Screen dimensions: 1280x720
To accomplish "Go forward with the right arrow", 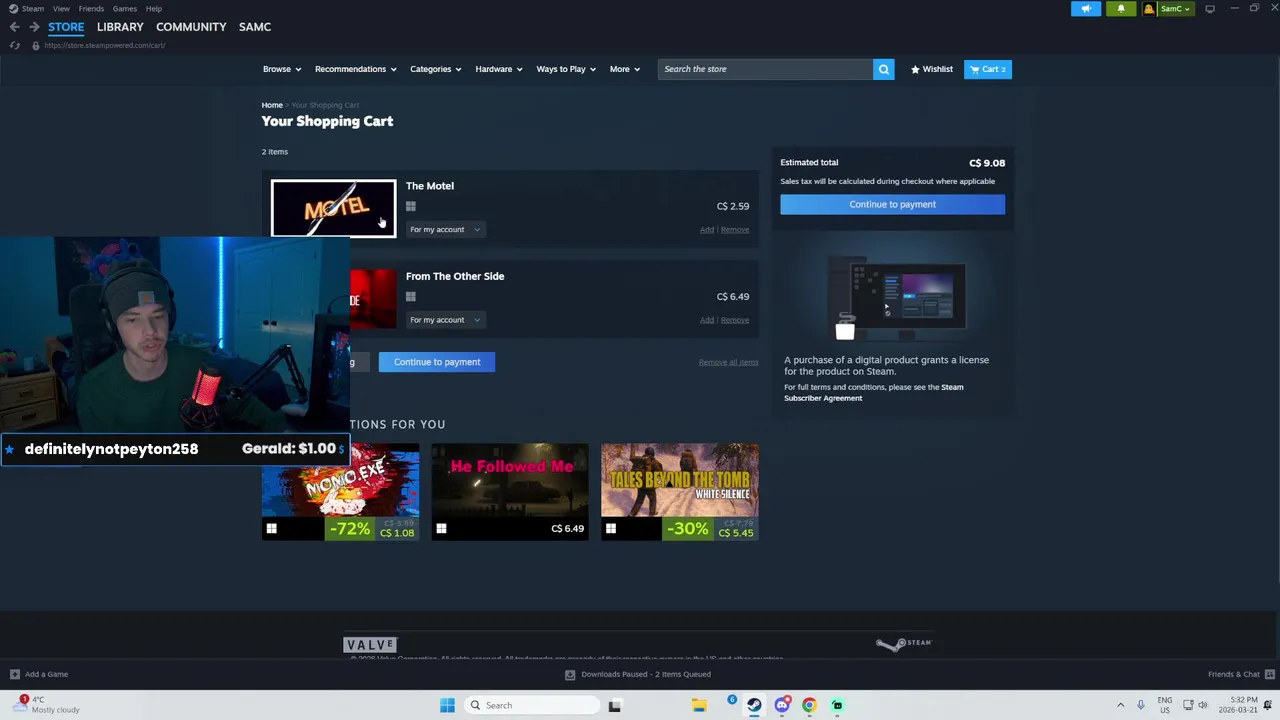I will [34, 27].
